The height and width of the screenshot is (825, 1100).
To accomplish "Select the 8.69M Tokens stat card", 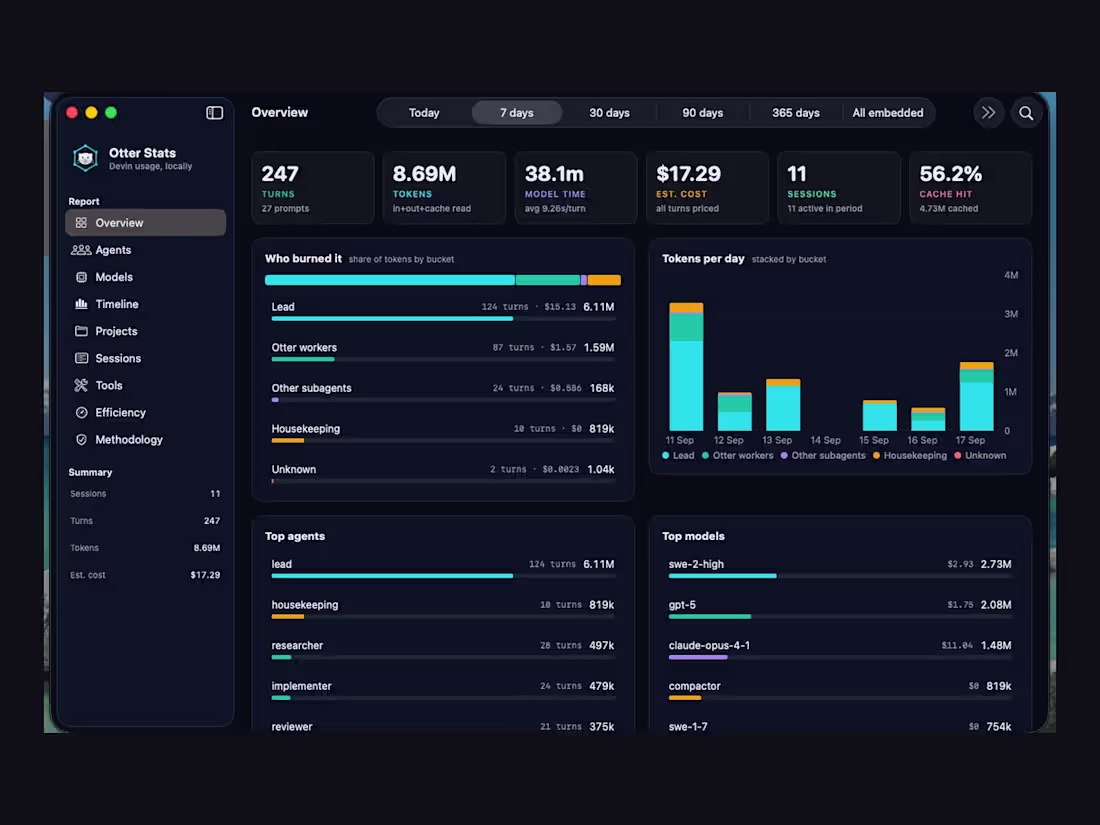I will click(x=444, y=188).
